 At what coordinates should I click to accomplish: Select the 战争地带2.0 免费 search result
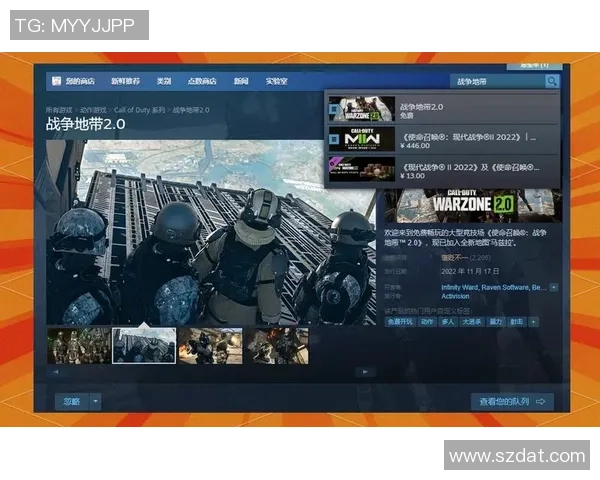(x=443, y=109)
